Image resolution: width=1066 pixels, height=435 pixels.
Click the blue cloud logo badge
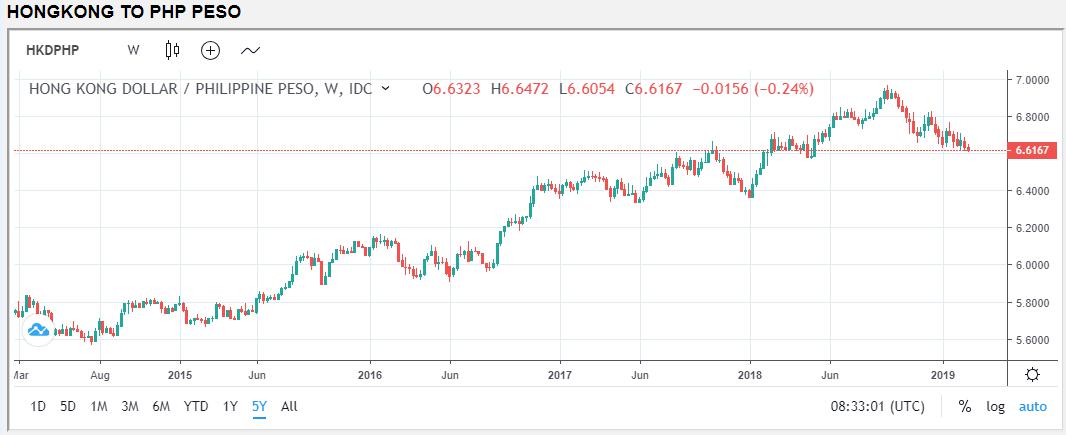click(38, 330)
